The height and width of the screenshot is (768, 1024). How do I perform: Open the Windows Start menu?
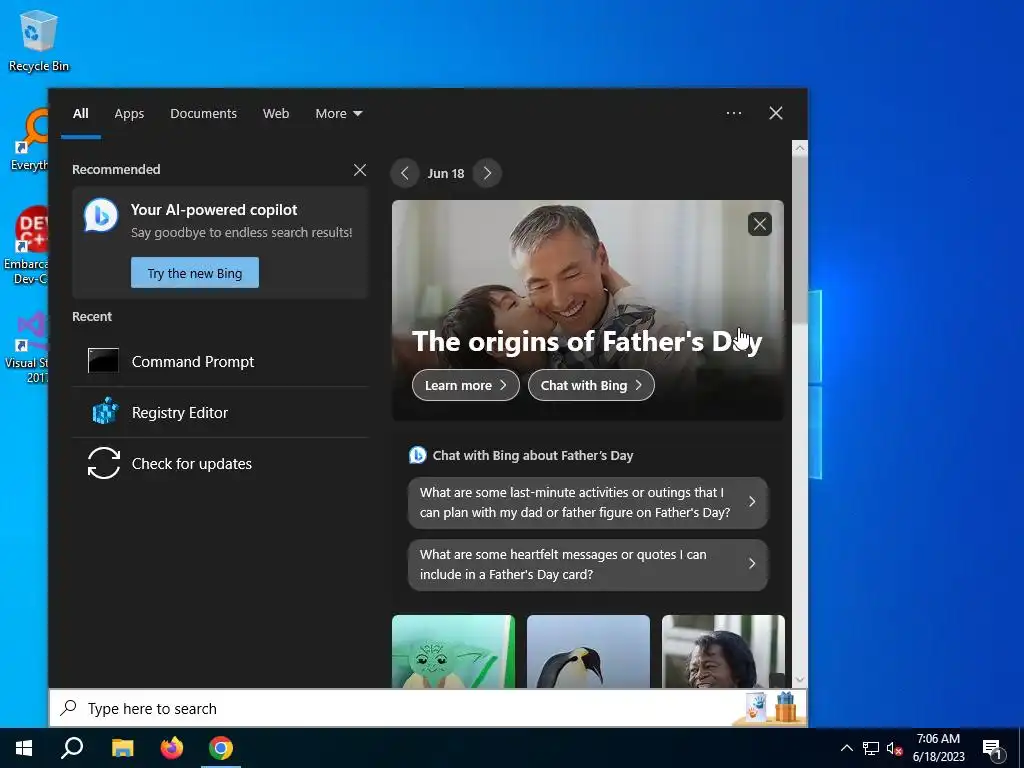[24, 748]
